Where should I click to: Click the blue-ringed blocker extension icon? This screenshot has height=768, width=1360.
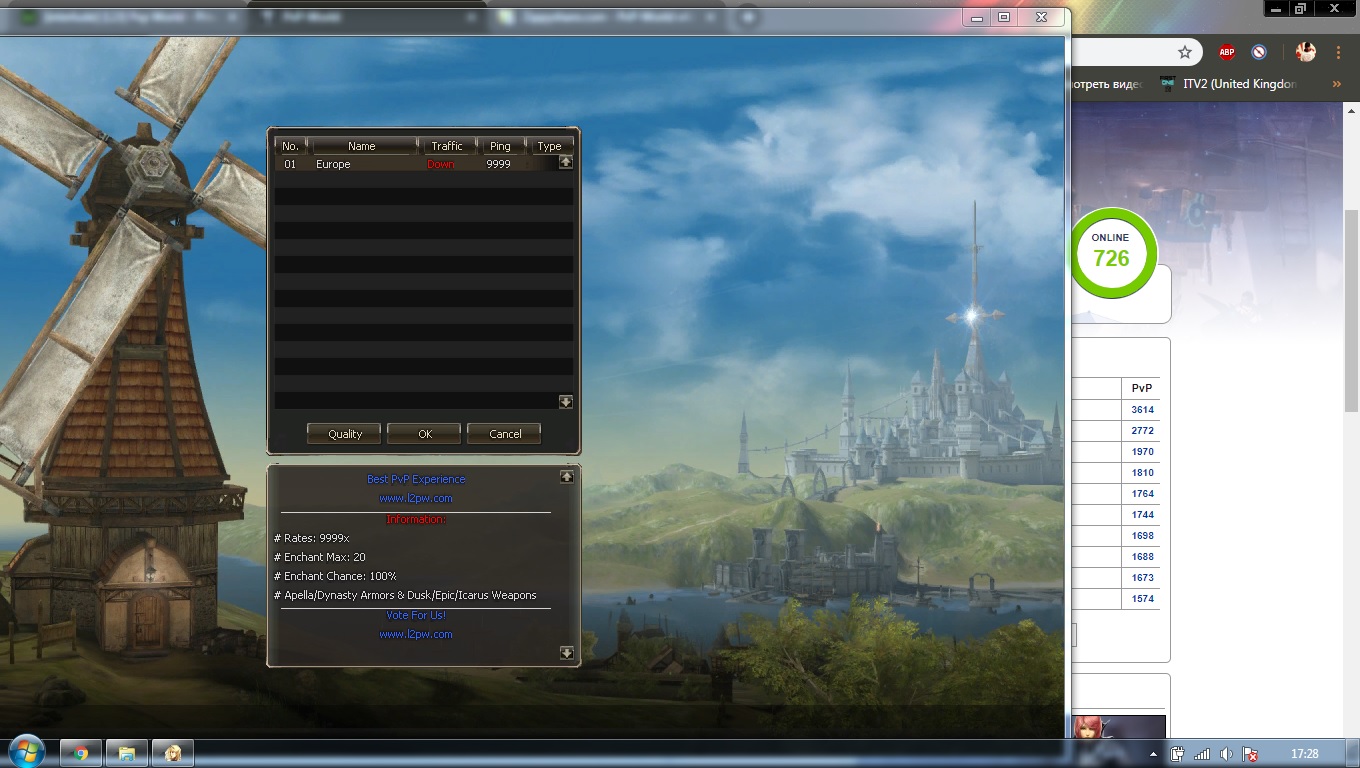tap(1259, 52)
